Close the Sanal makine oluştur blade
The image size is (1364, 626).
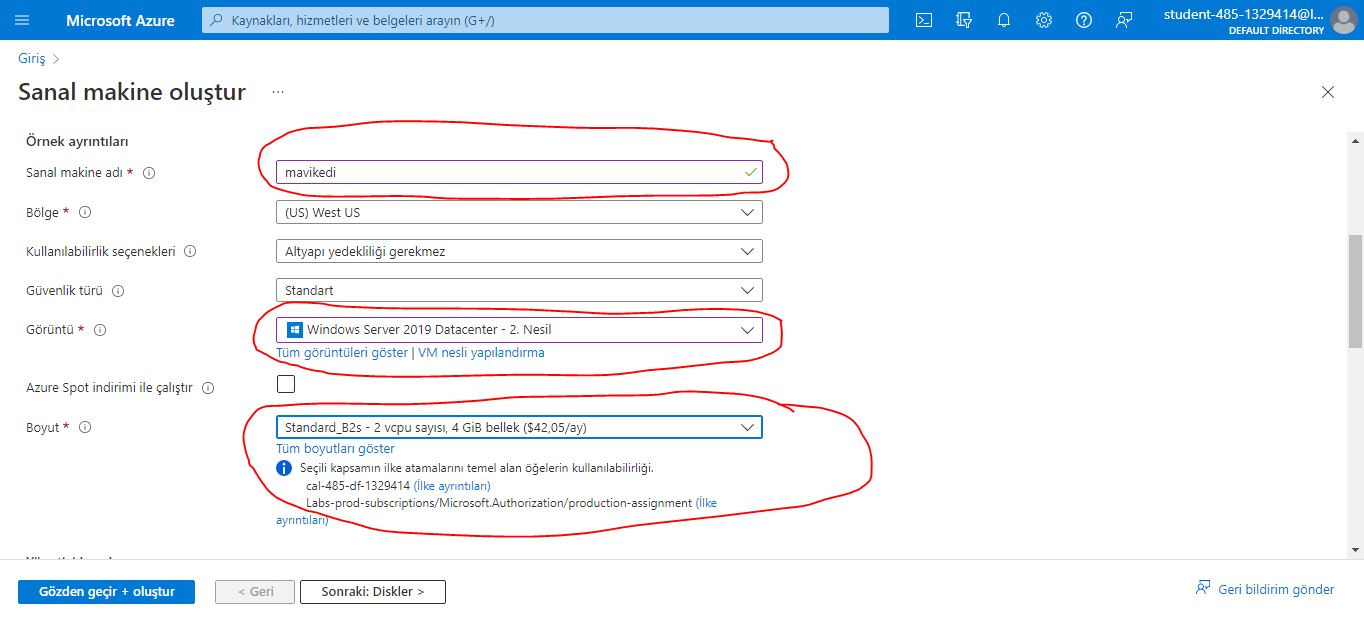1328,92
